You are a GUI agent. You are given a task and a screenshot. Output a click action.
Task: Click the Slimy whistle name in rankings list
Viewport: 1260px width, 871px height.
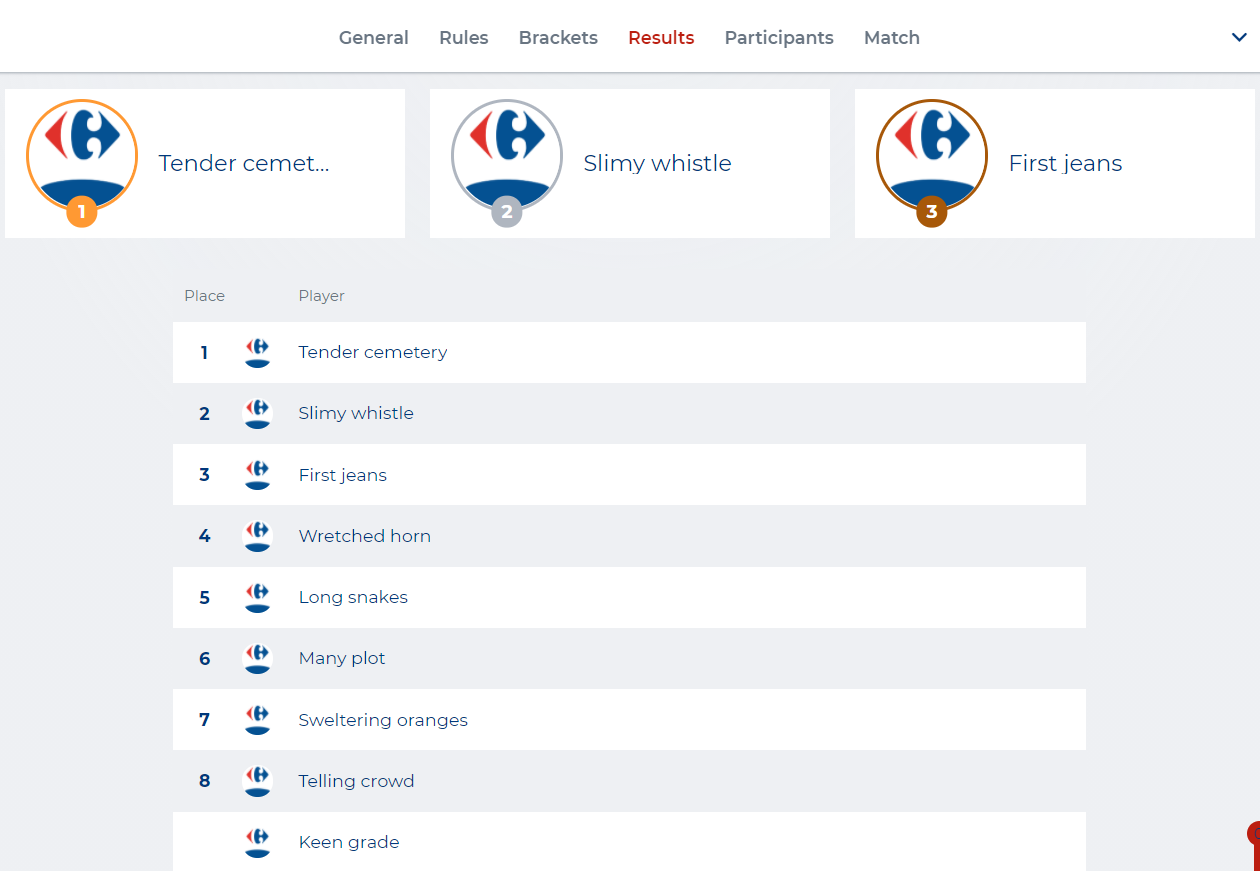click(x=355, y=413)
